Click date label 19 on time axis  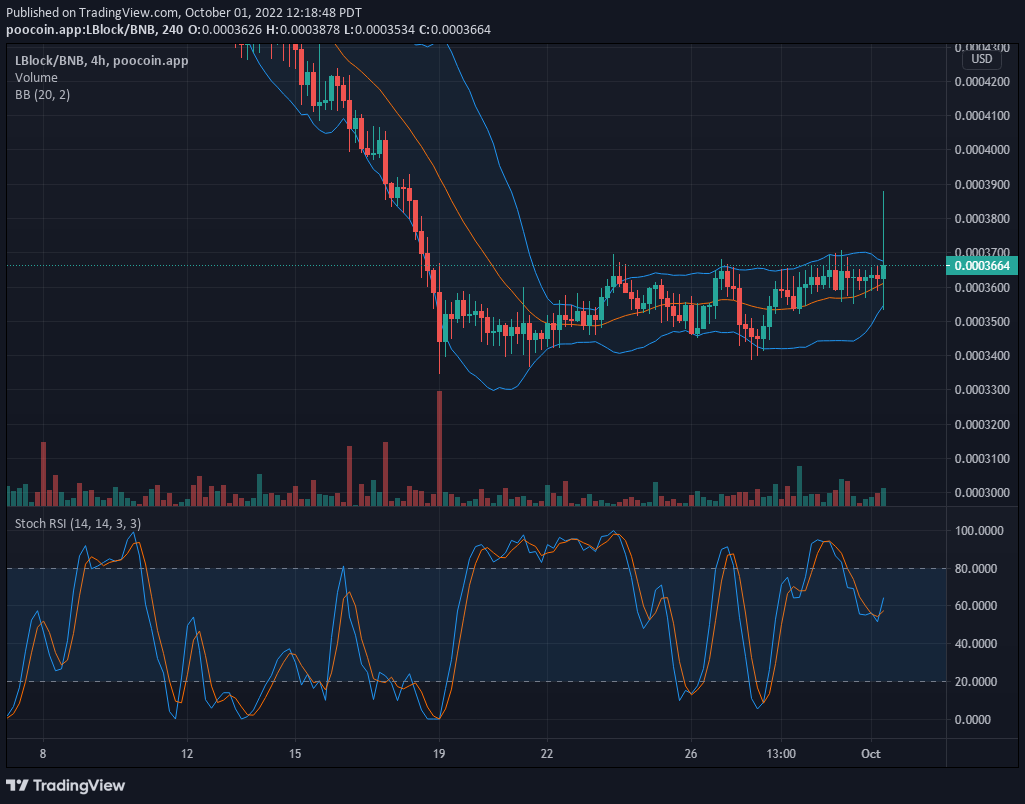point(439,754)
